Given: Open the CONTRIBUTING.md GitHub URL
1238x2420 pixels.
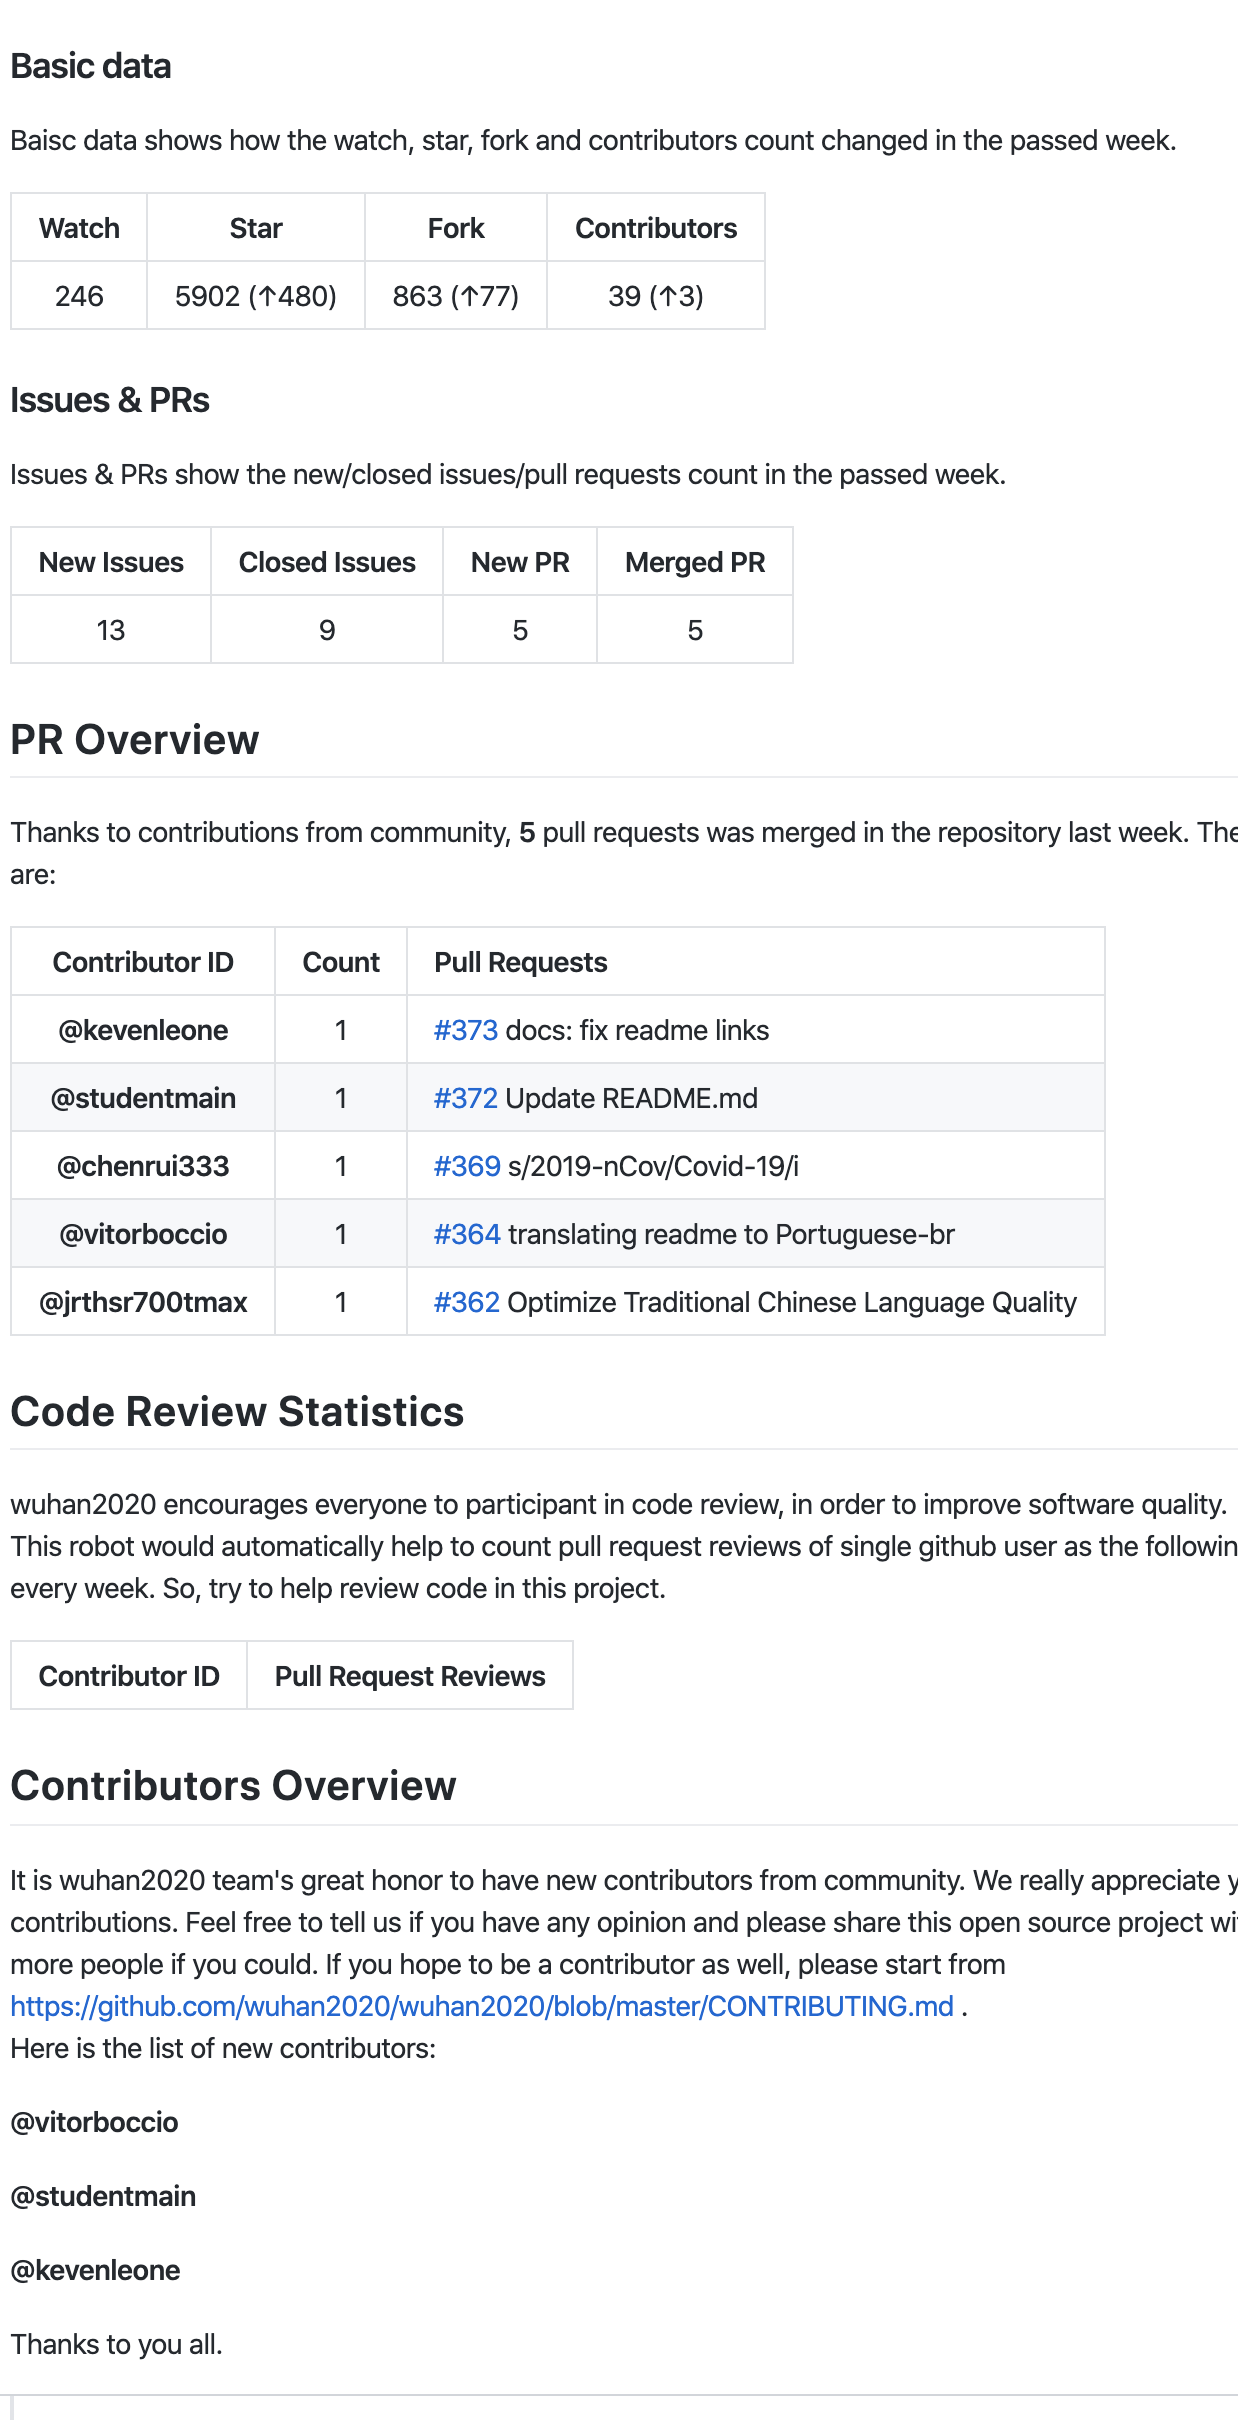Looking at the screenshot, I should coord(482,2006).
